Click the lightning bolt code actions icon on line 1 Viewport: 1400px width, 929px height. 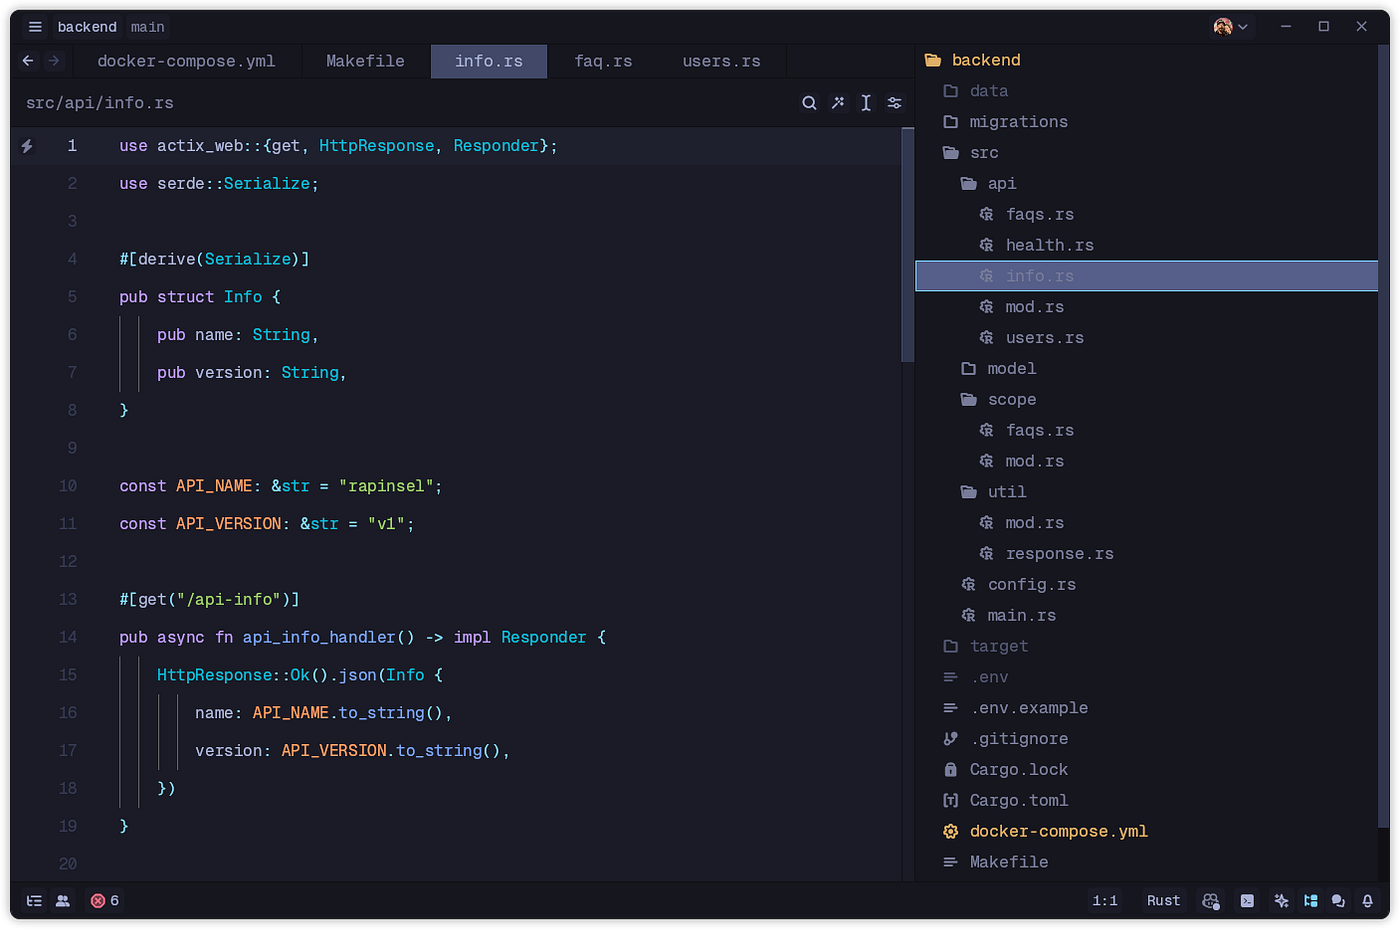pos(27,146)
